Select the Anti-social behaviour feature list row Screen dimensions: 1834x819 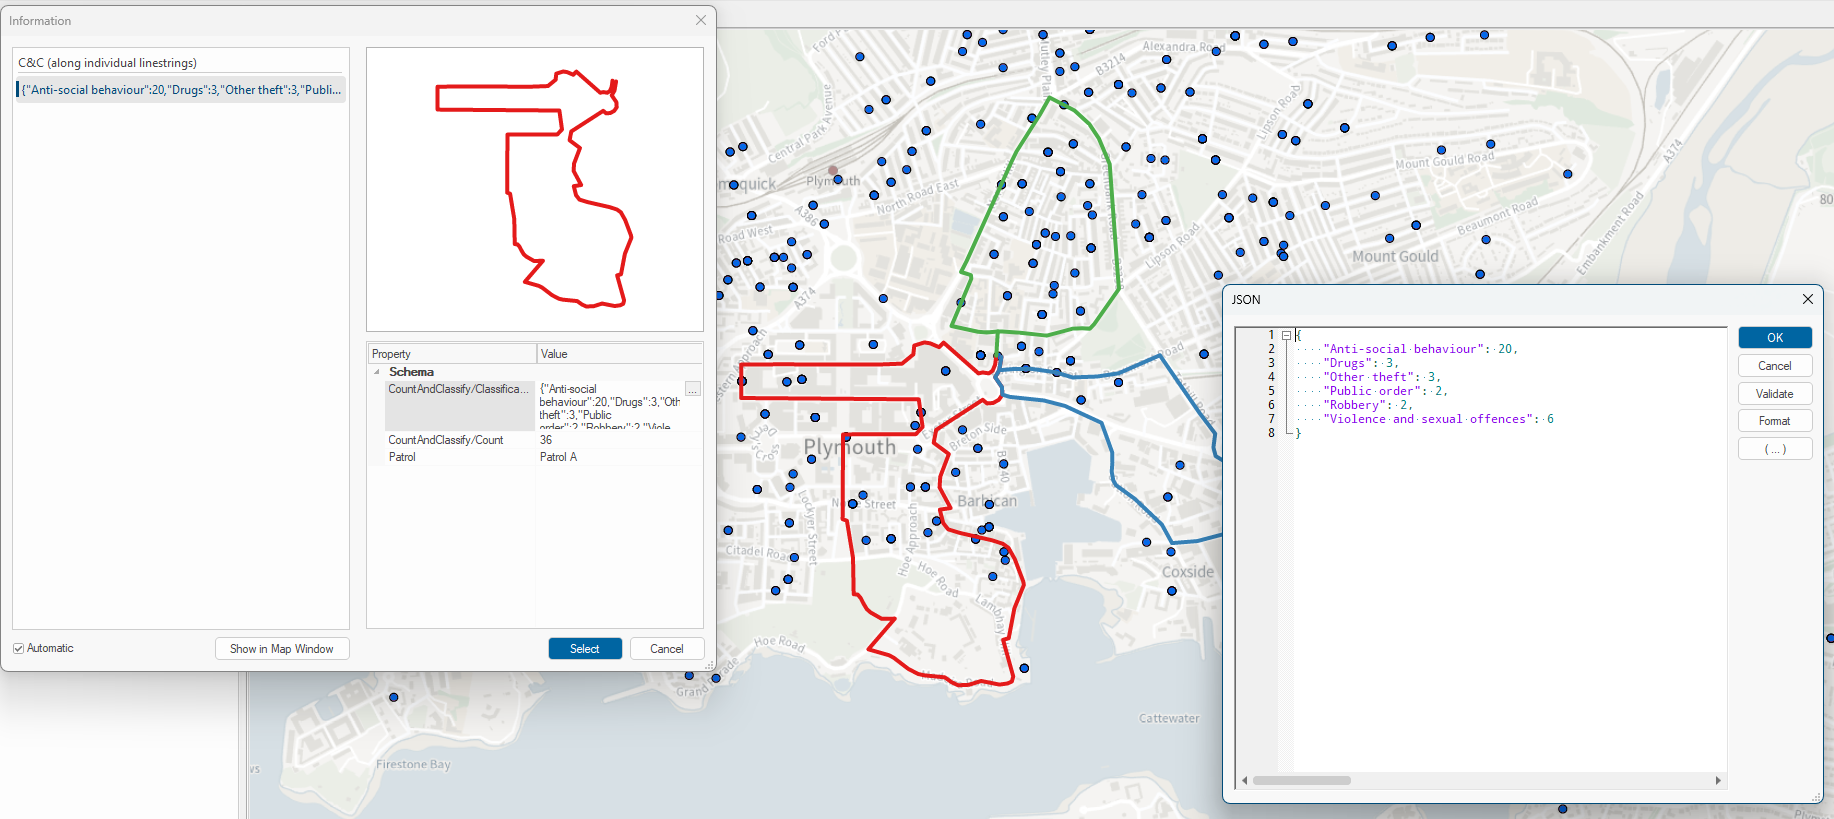pos(181,90)
